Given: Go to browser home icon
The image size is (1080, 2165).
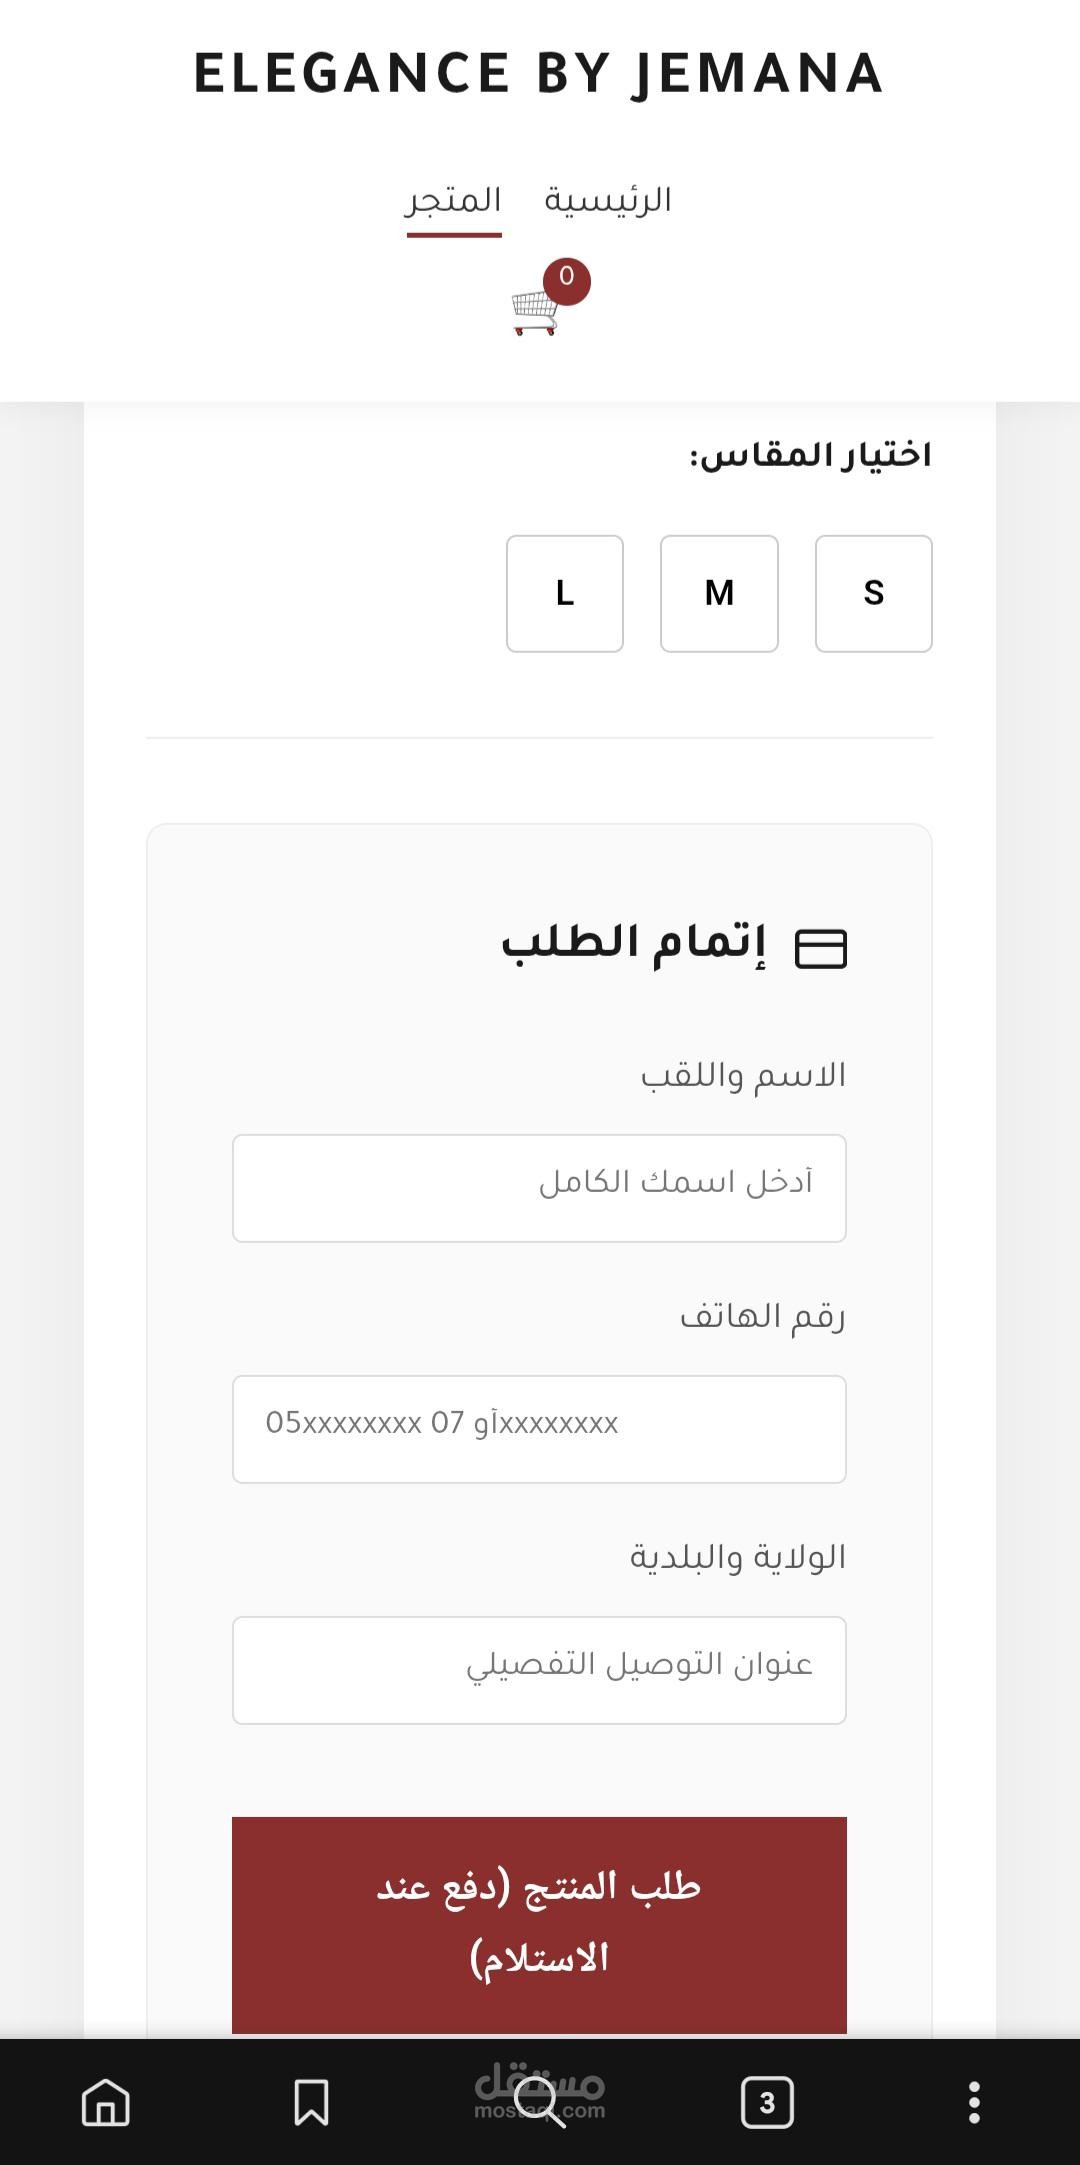Looking at the screenshot, I should tap(106, 2101).
